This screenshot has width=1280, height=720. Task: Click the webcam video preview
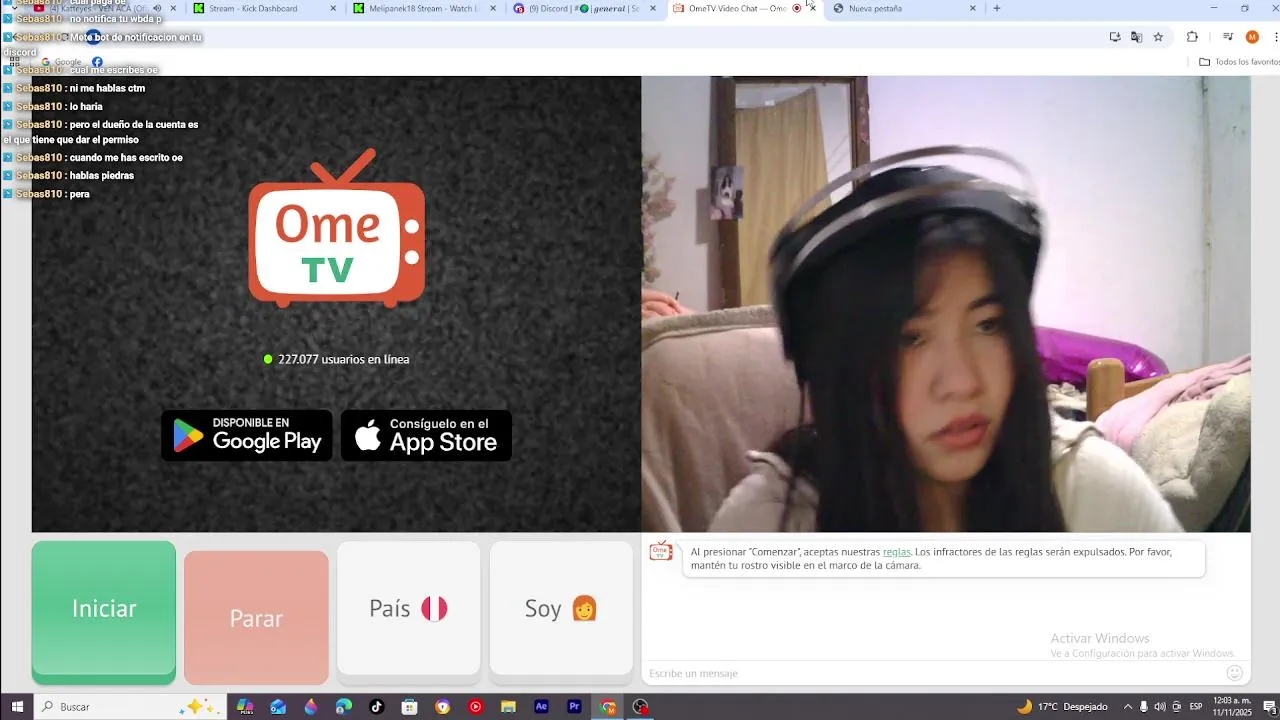click(946, 304)
